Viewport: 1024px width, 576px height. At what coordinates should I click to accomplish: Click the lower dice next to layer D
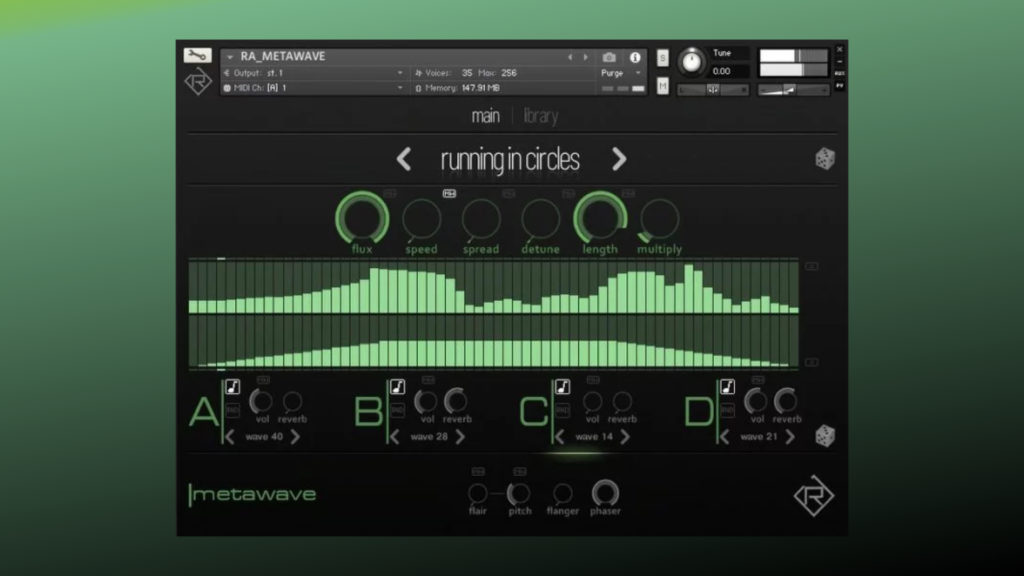[x=825, y=436]
